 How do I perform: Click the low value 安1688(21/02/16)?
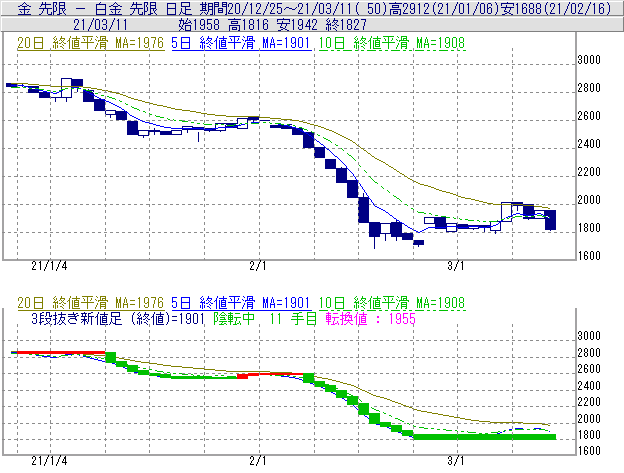(556, 8)
